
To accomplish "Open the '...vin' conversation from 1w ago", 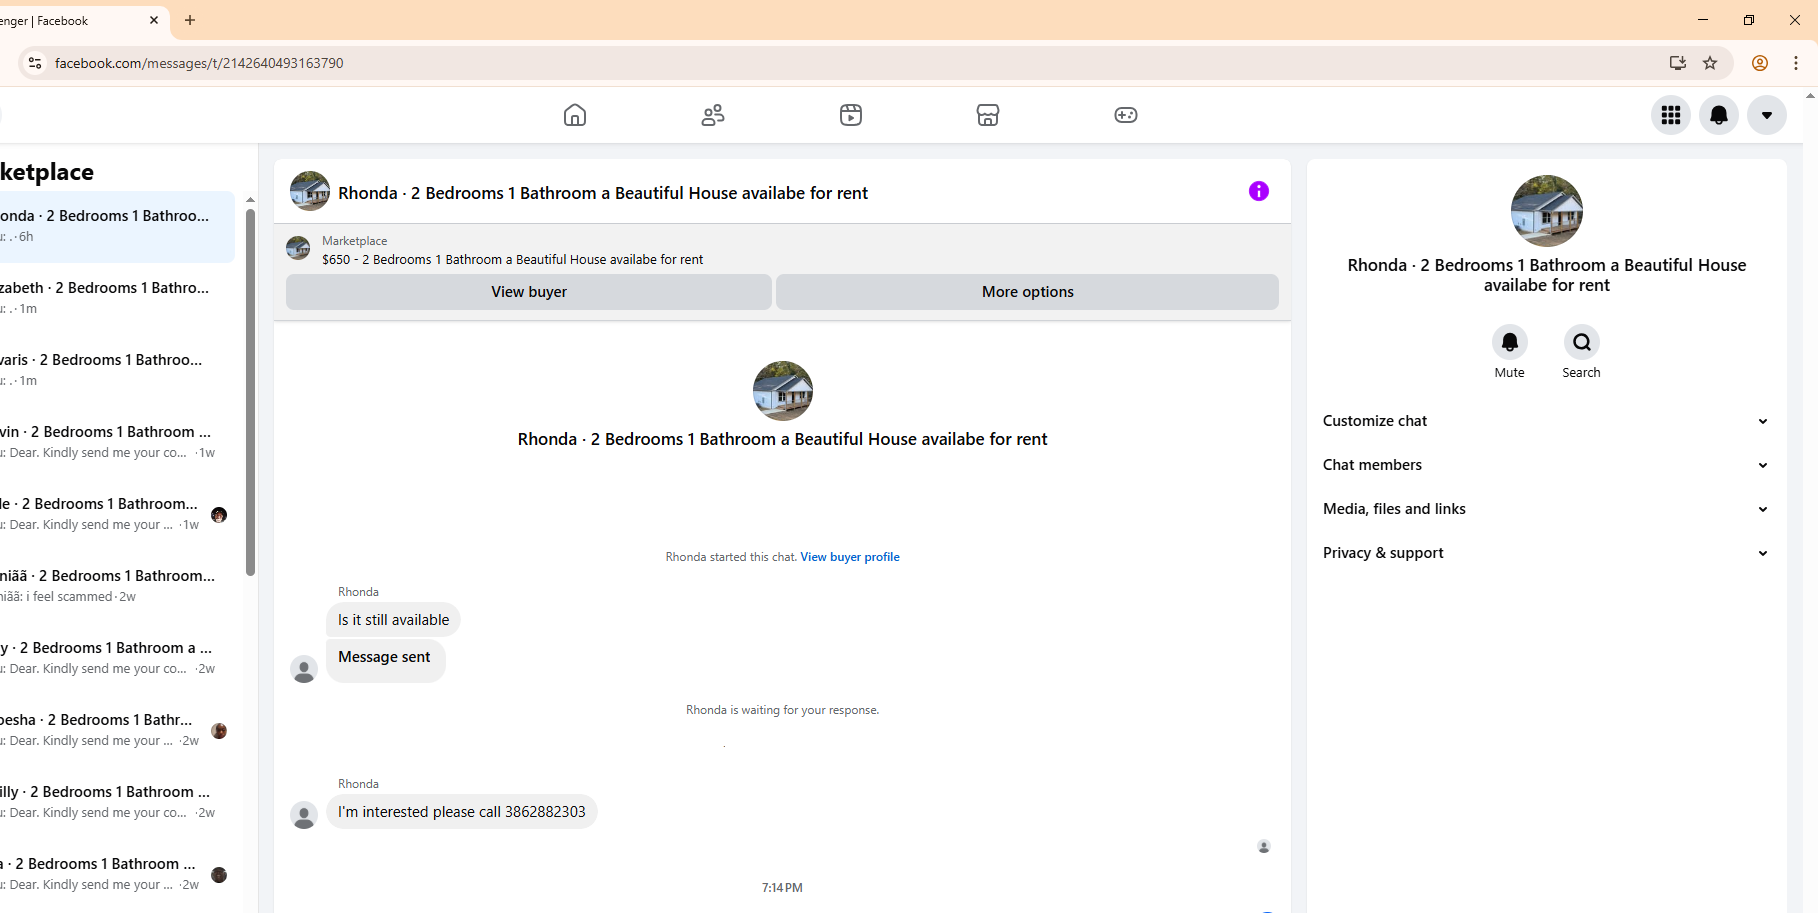I will click(117, 442).
